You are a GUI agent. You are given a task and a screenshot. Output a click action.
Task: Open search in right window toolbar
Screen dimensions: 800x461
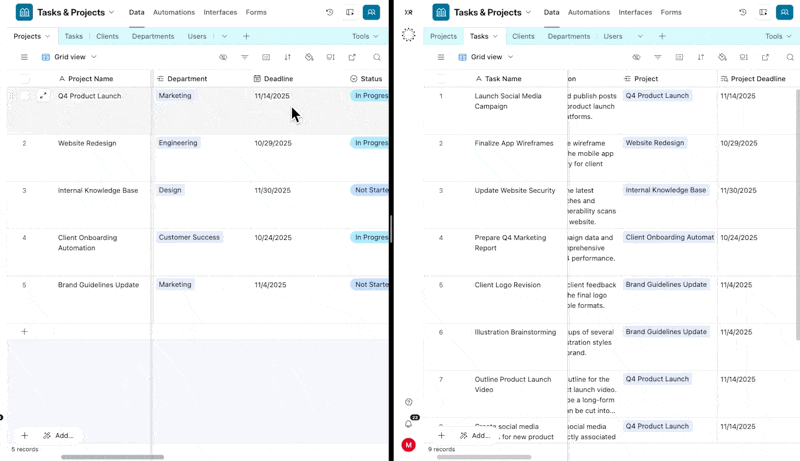point(790,57)
